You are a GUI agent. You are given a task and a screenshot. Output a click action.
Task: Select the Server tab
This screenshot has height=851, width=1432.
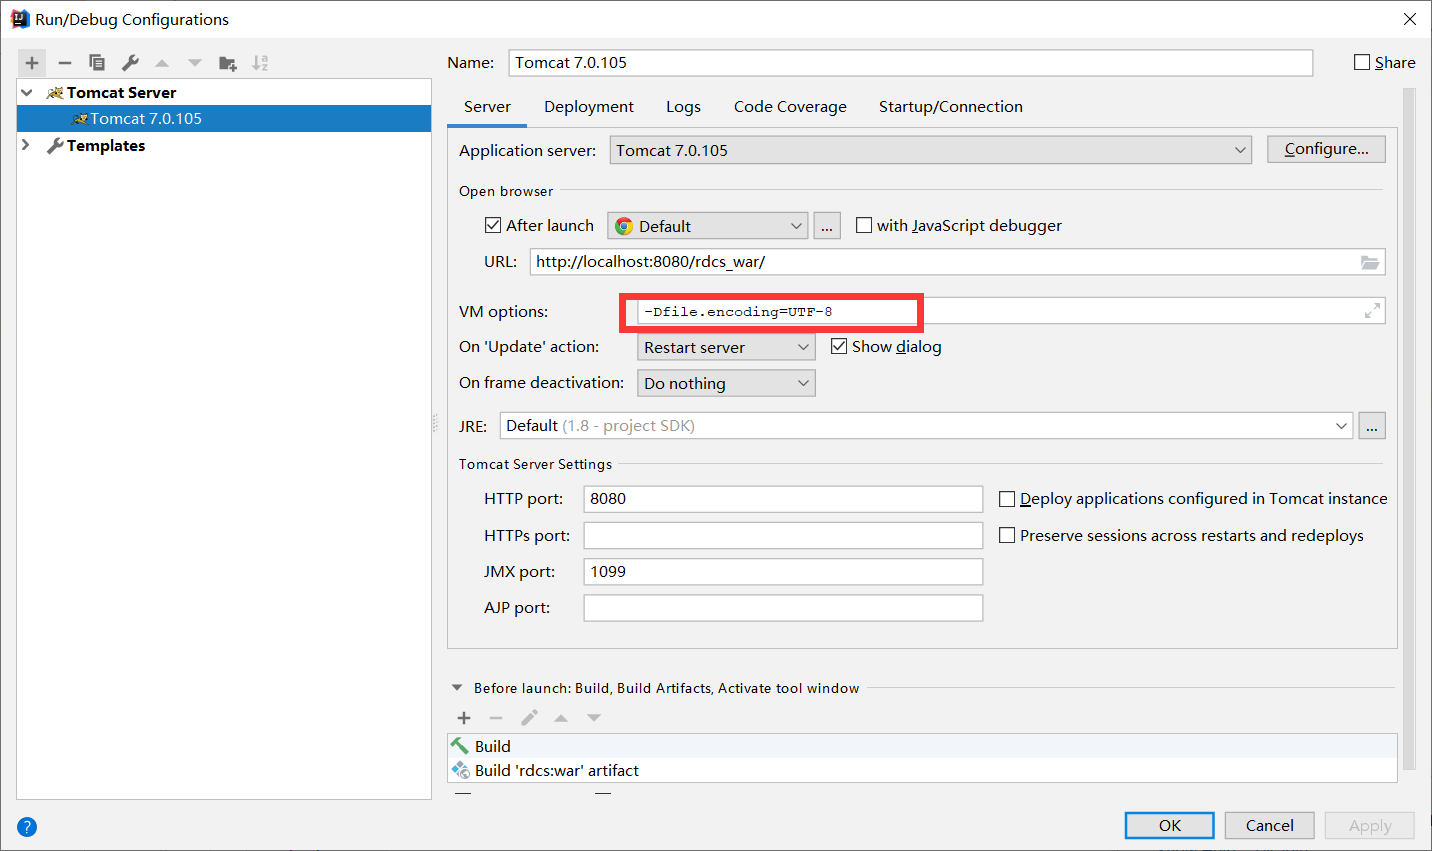487,107
